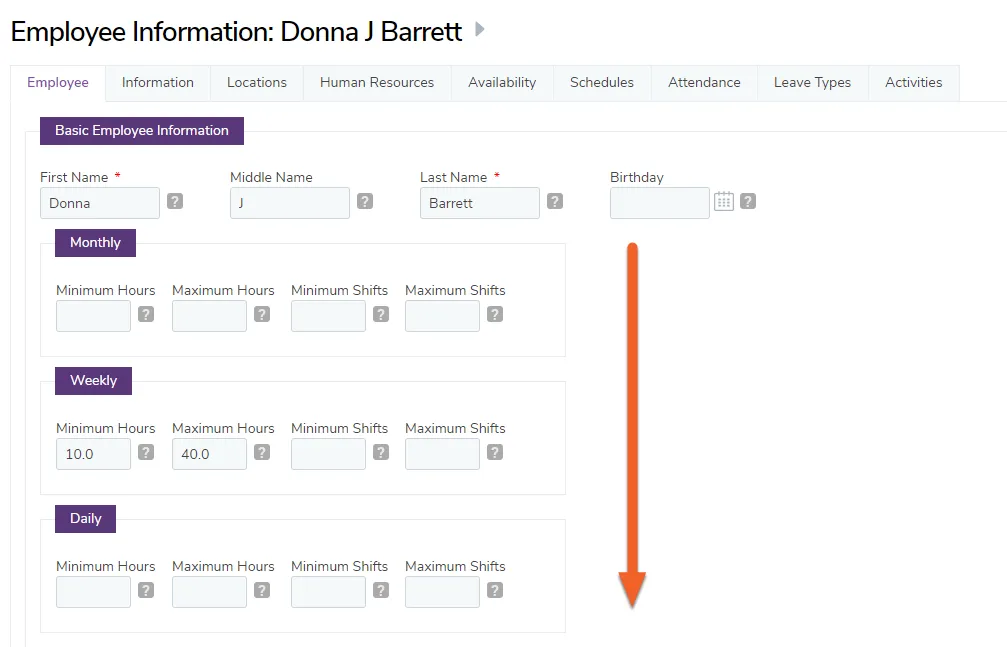Viewport: 1007px width, 647px height.
Task: Focus the Weekly Minimum Hours field showing 10.0
Action: point(93,454)
